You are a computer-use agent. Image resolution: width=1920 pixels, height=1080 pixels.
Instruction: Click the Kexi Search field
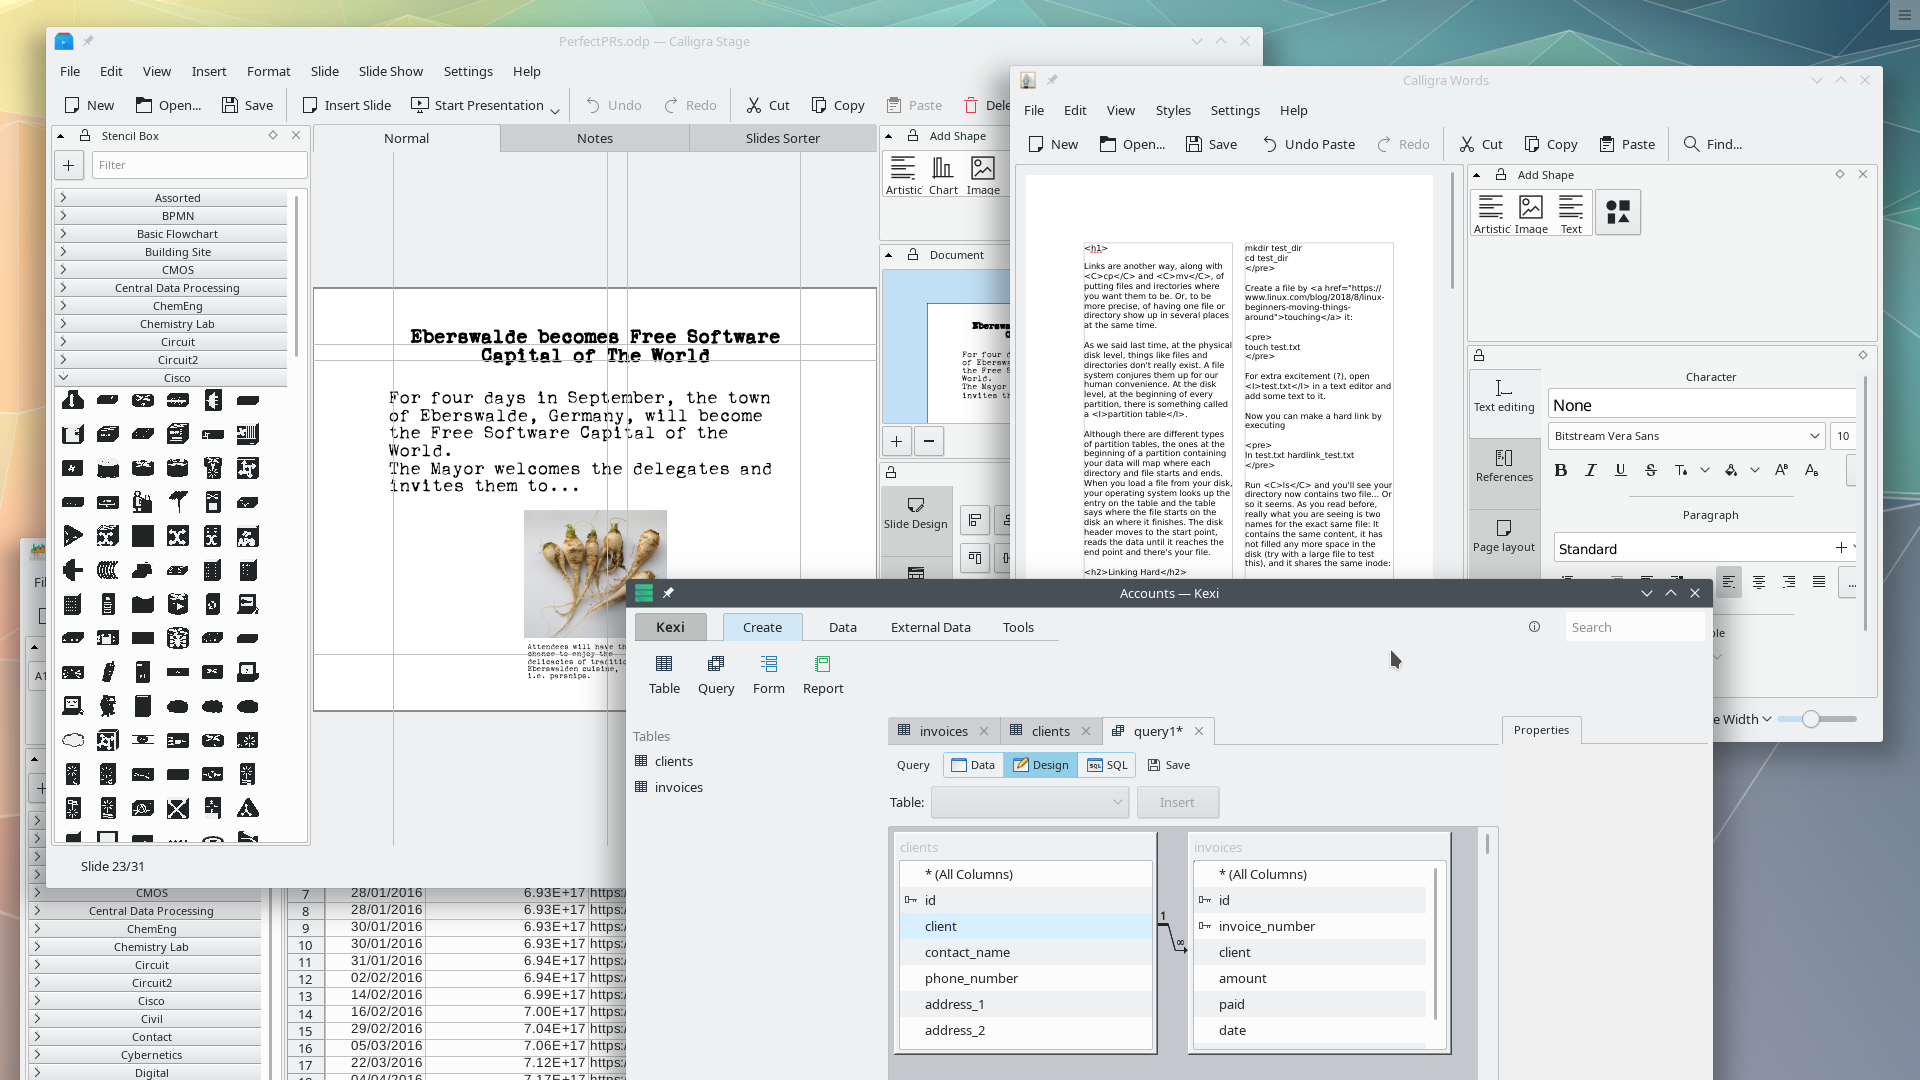(1635, 627)
